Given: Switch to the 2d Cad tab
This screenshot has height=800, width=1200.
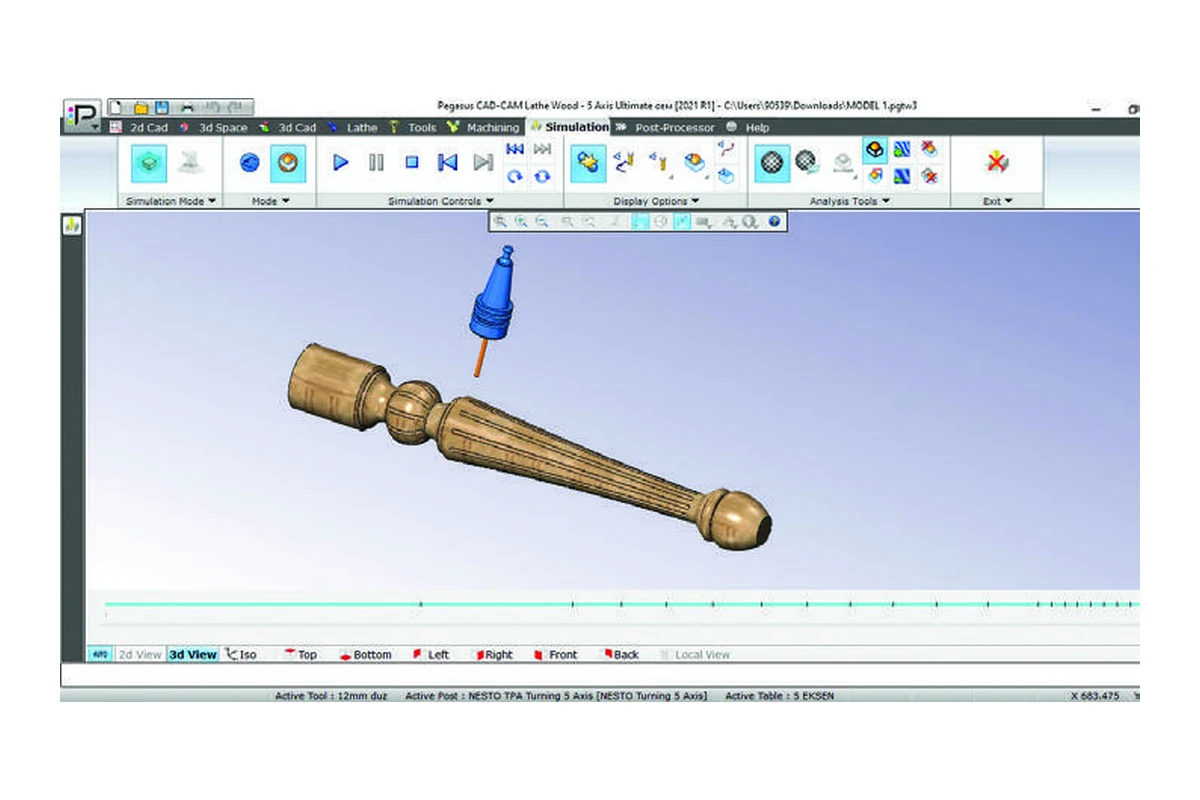Looking at the screenshot, I should pos(138,128).
